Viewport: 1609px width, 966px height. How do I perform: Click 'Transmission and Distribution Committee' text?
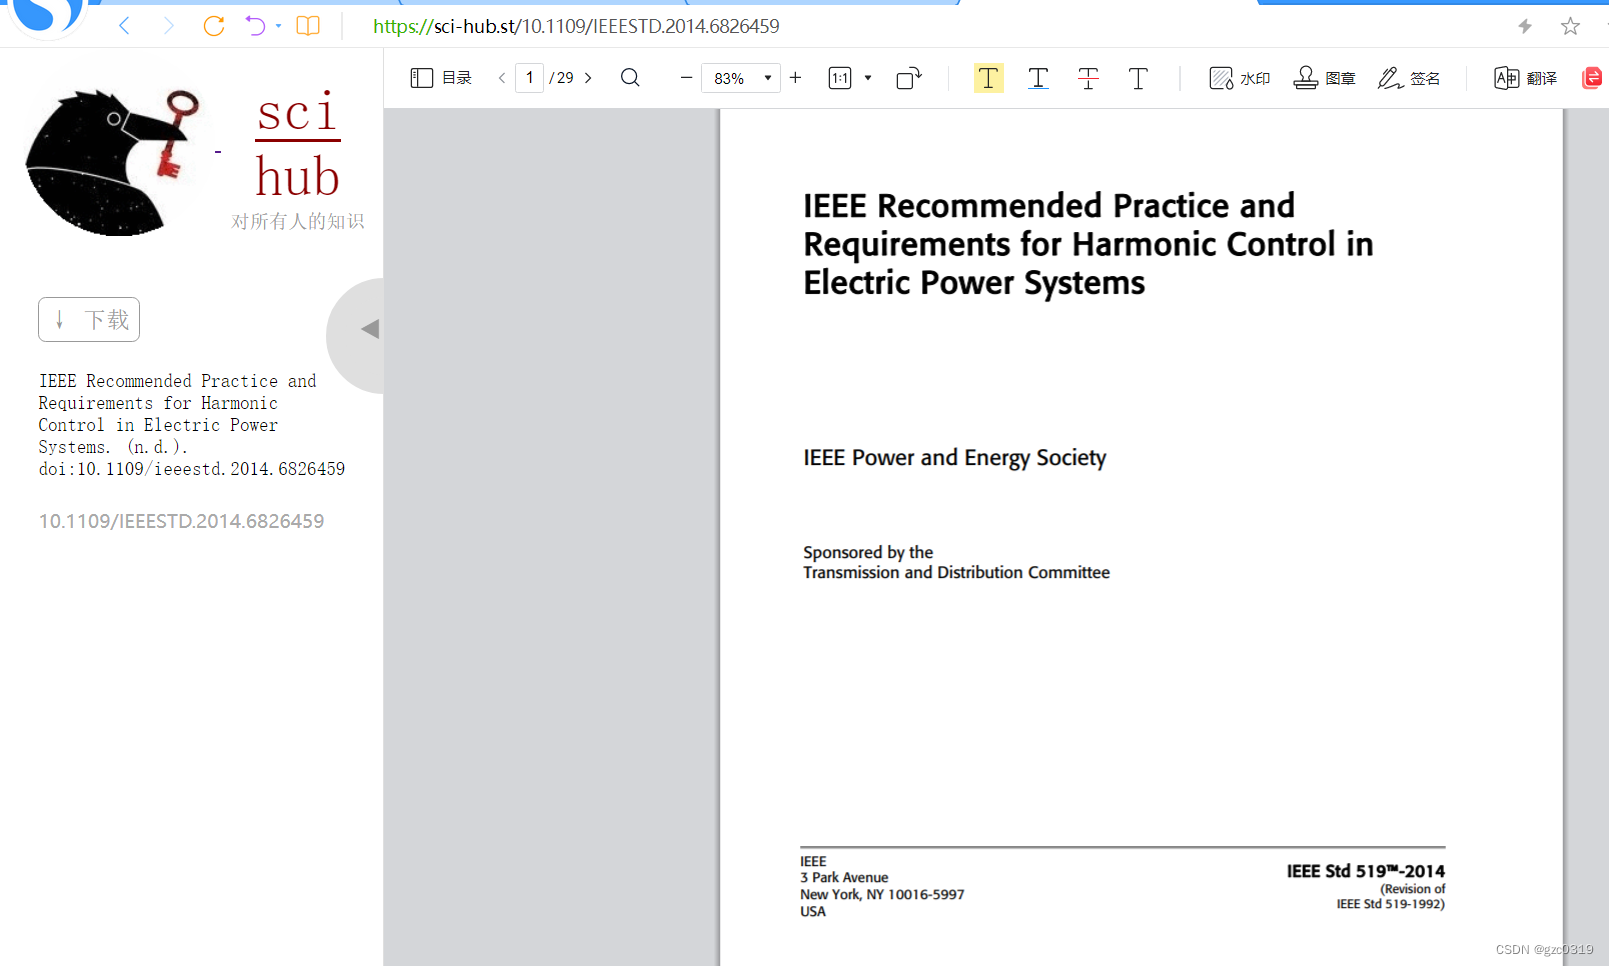956,573
